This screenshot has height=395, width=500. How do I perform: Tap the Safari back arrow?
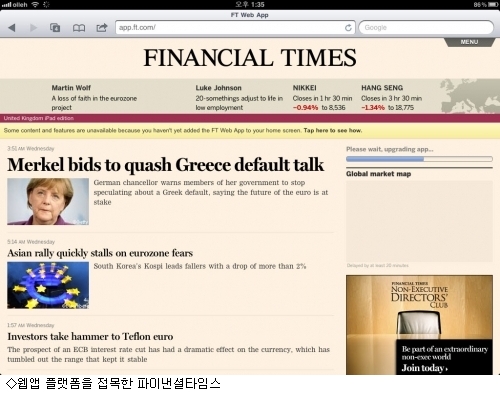12,28
